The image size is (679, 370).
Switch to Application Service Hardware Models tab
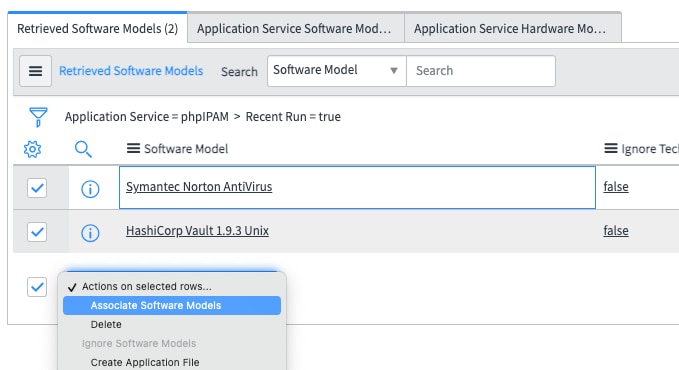[513, 29]
